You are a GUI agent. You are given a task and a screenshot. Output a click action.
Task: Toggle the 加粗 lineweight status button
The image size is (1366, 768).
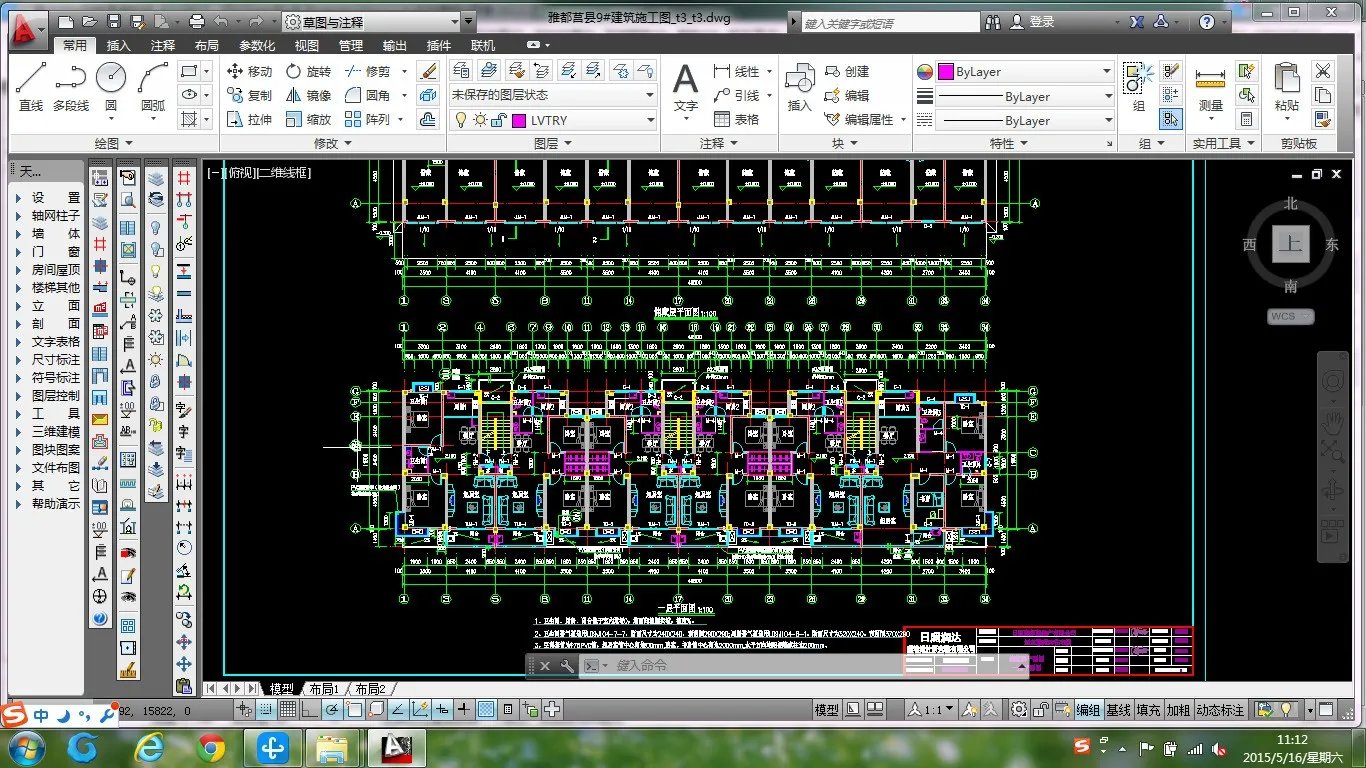coord(1178,710)
